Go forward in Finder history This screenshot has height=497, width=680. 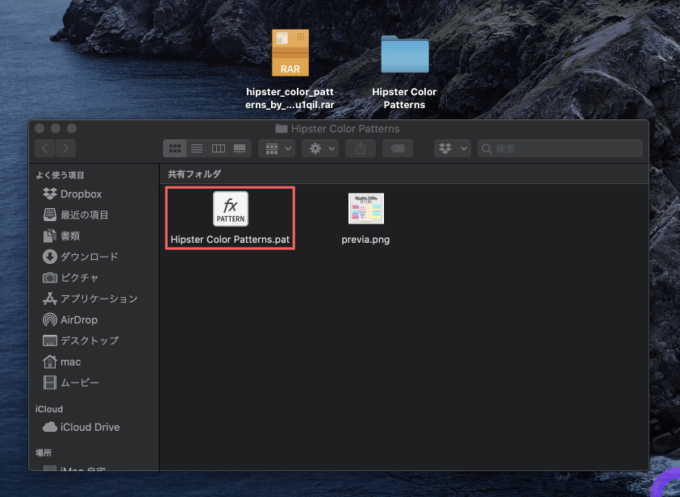pos(65,149)
